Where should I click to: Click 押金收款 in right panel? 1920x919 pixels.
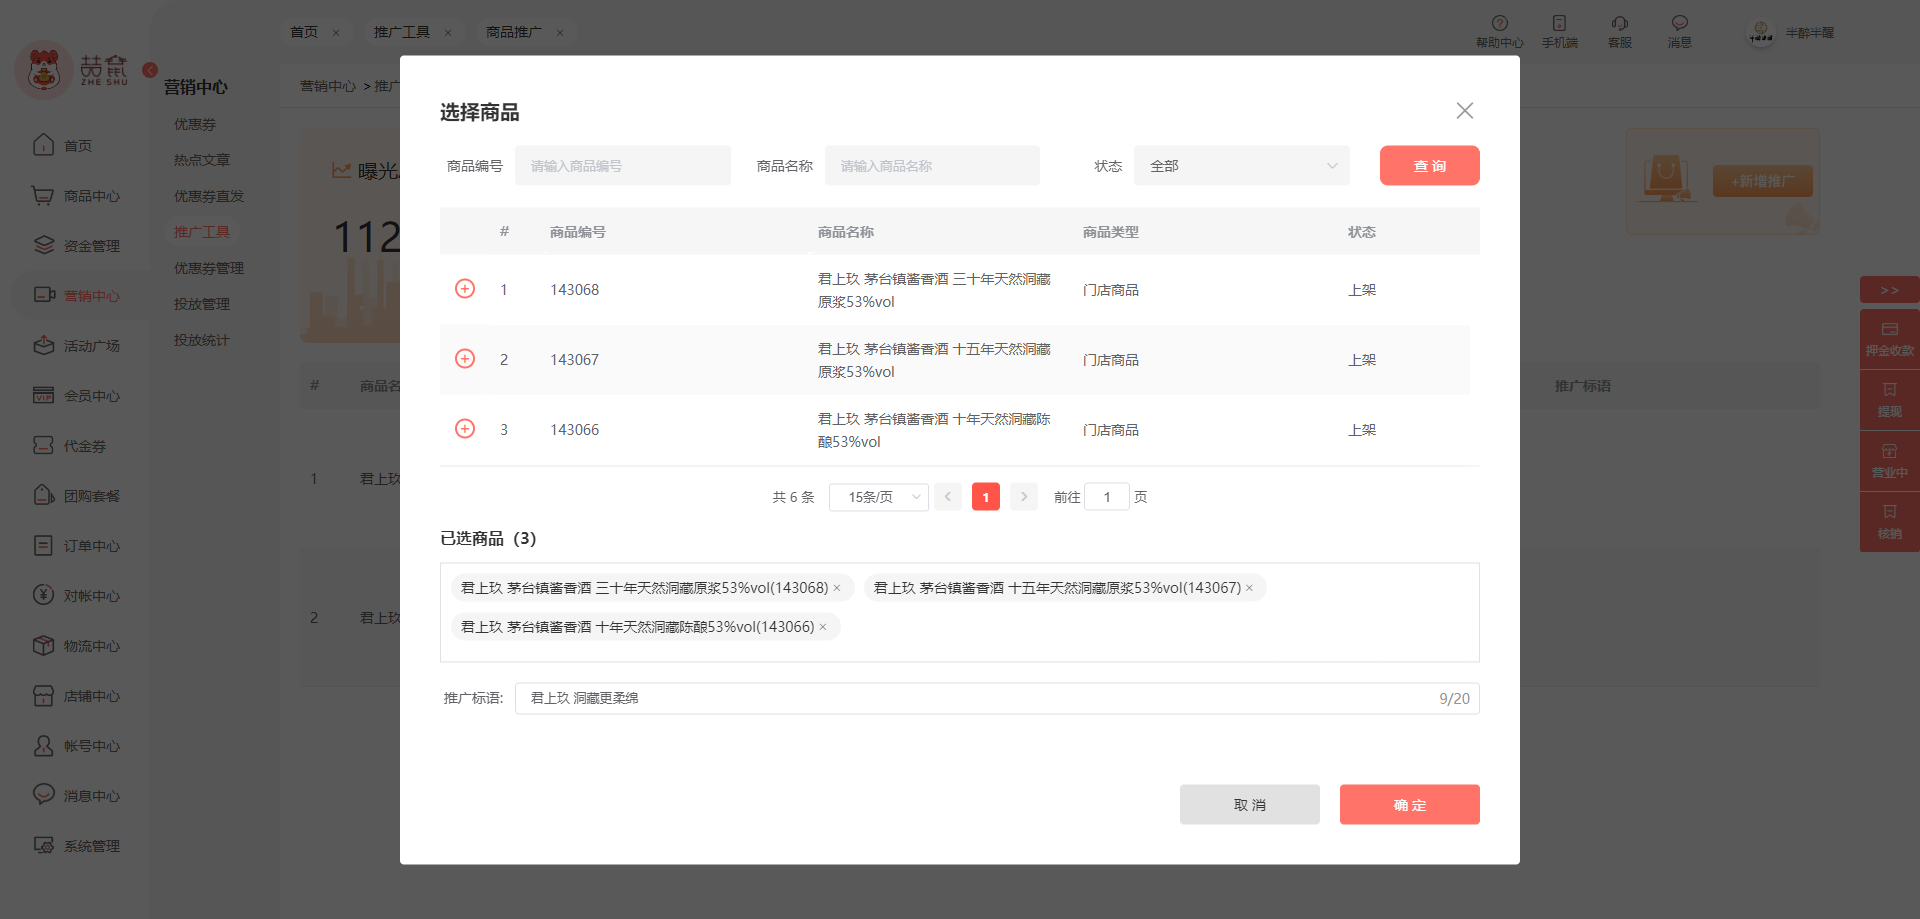click(1889, 339)
